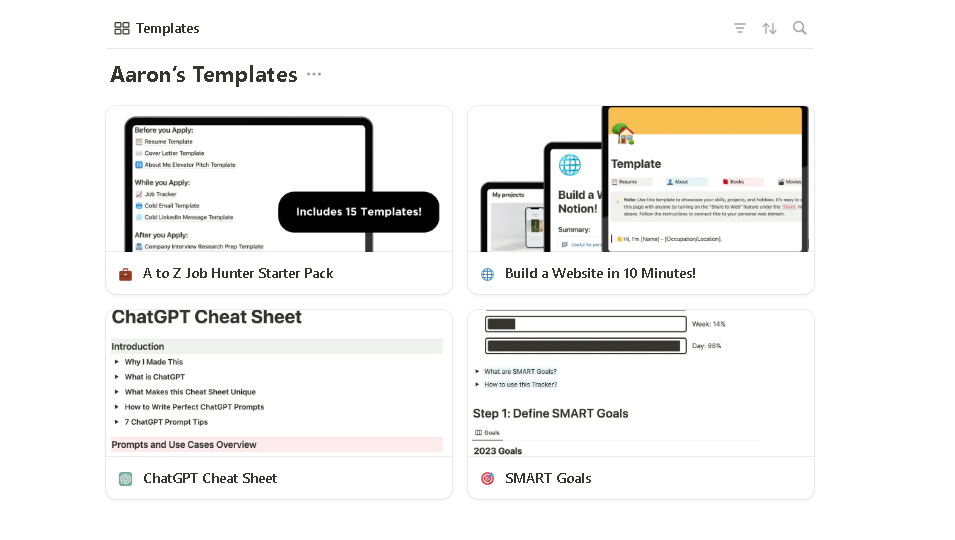Click About Me Elevator Pitch Template item
The height and width of the screenshot is (540, 955).
tap(185, 165)
